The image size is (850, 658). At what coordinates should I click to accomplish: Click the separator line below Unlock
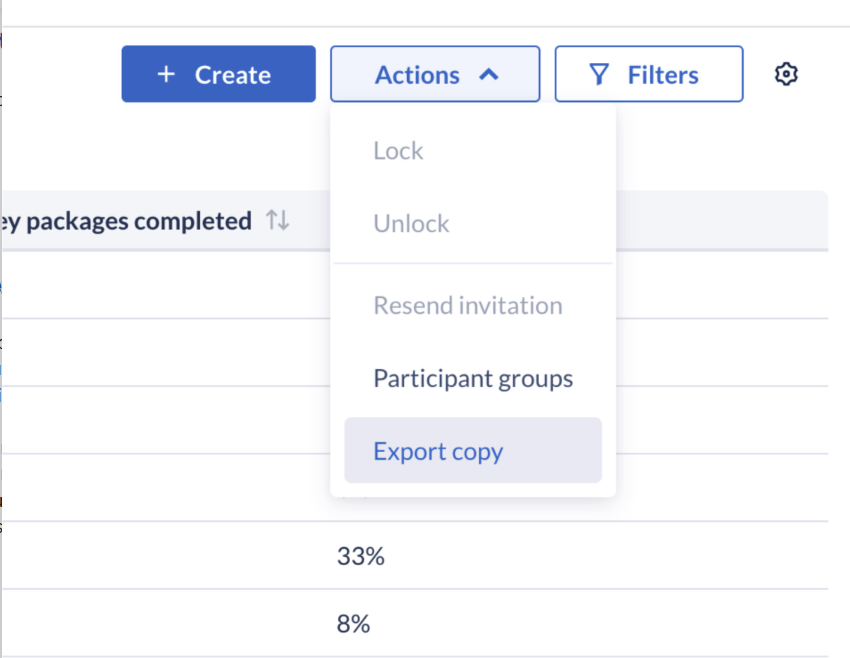[473, 263]
